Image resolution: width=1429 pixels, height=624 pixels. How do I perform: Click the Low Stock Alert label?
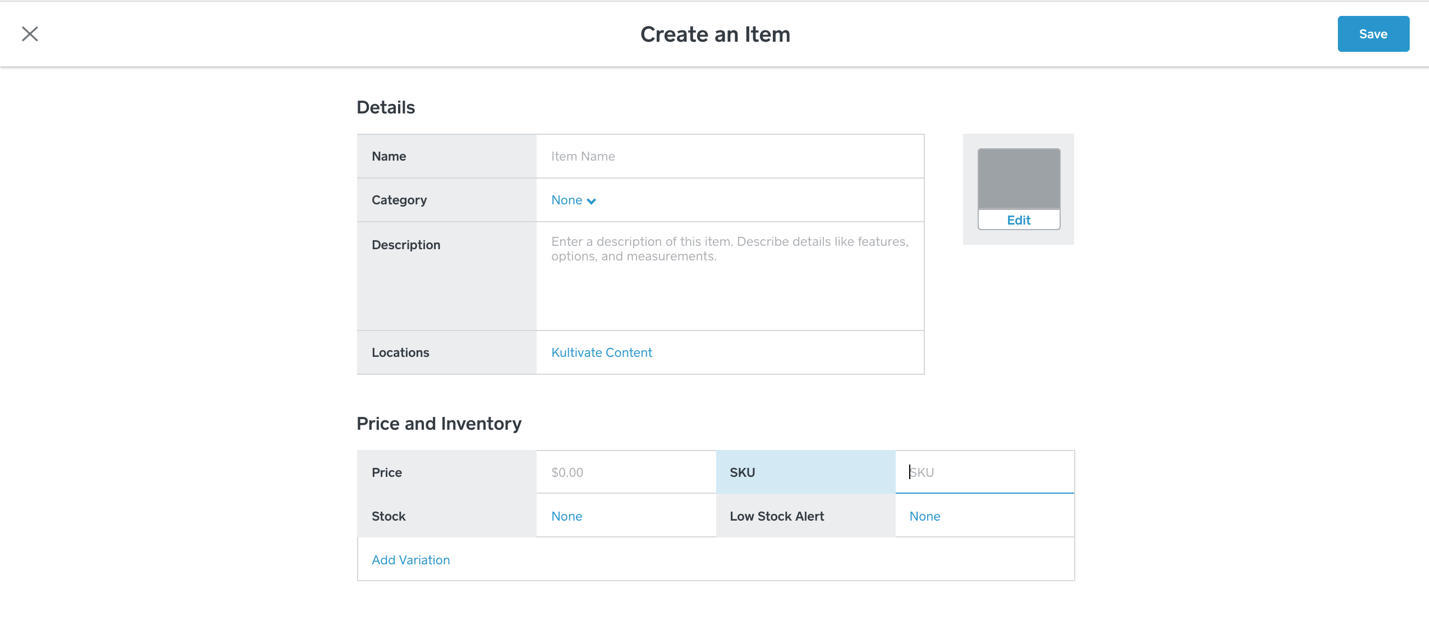click(x=776, y=517)
